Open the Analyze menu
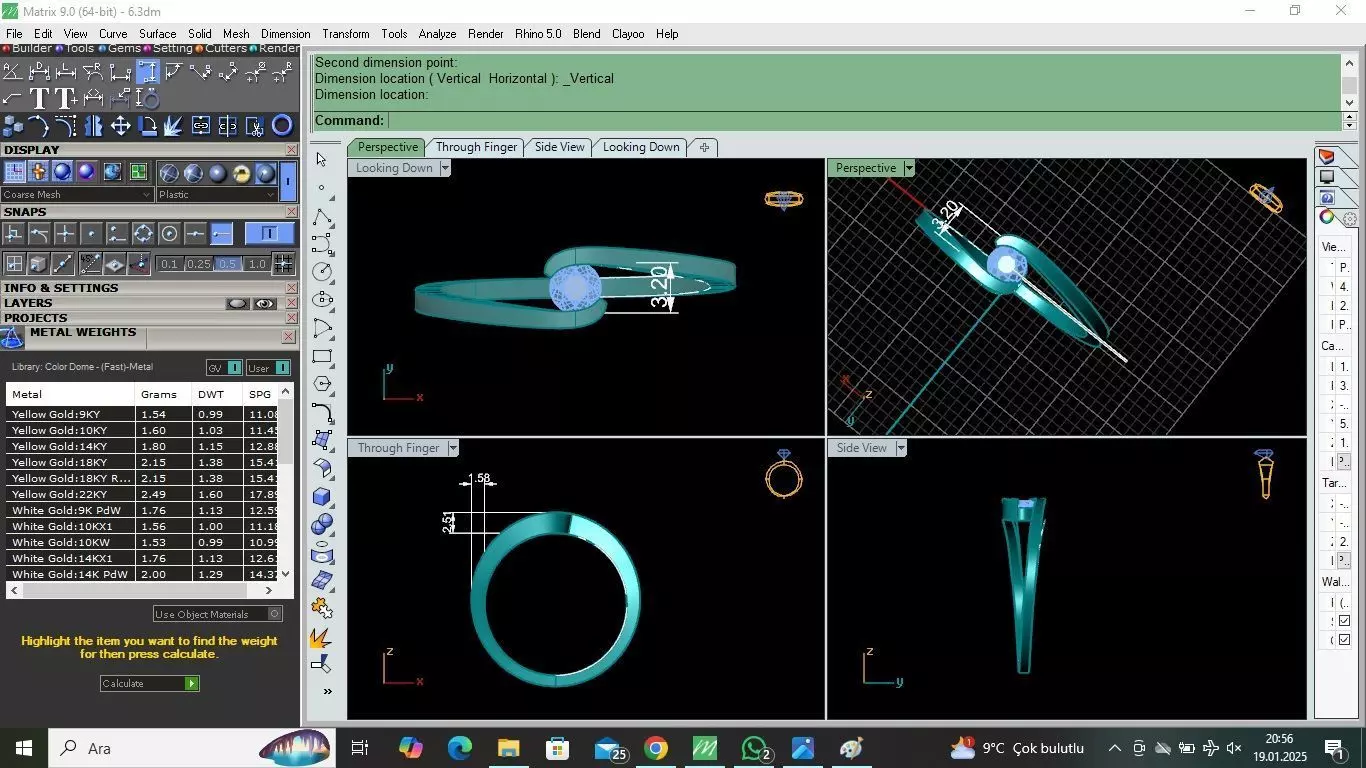 tap(437, 34)
